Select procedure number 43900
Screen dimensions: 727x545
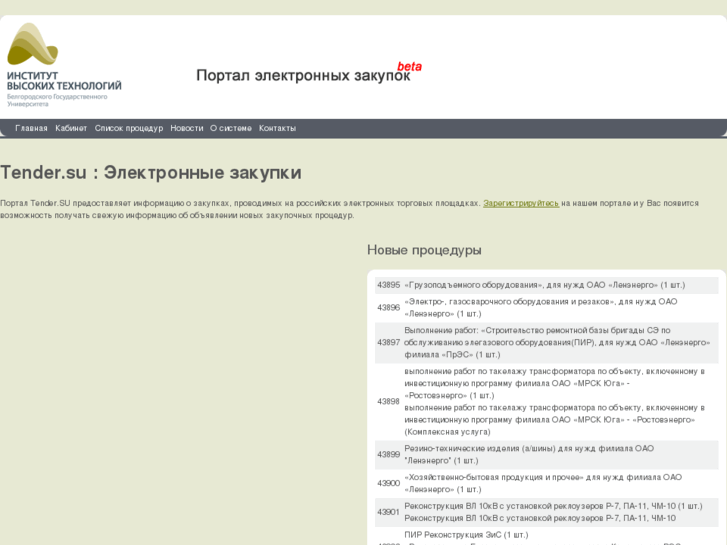click(x=389, y=483)
